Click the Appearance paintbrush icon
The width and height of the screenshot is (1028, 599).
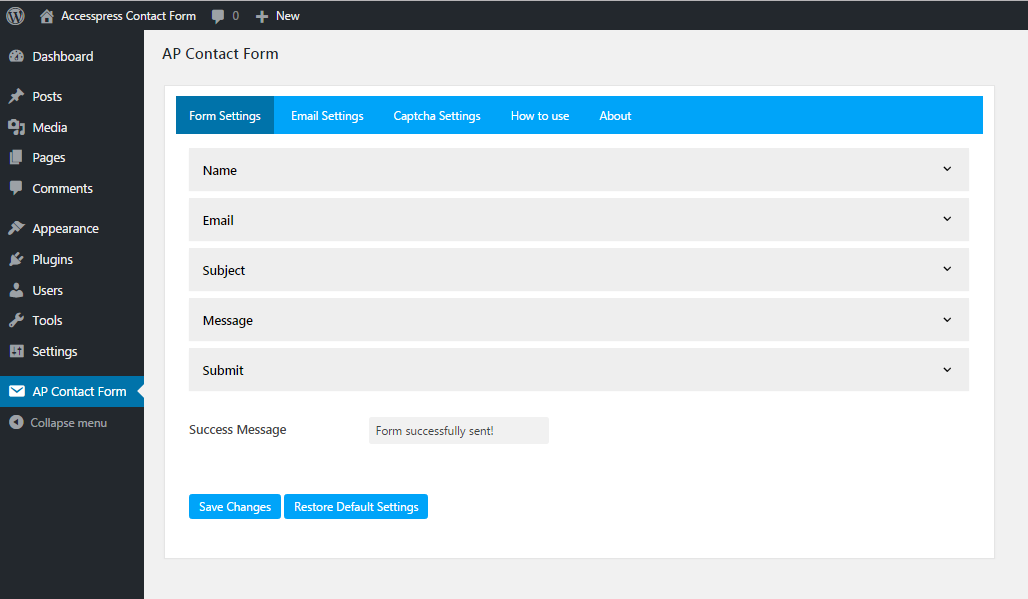[x=16, y=228]
